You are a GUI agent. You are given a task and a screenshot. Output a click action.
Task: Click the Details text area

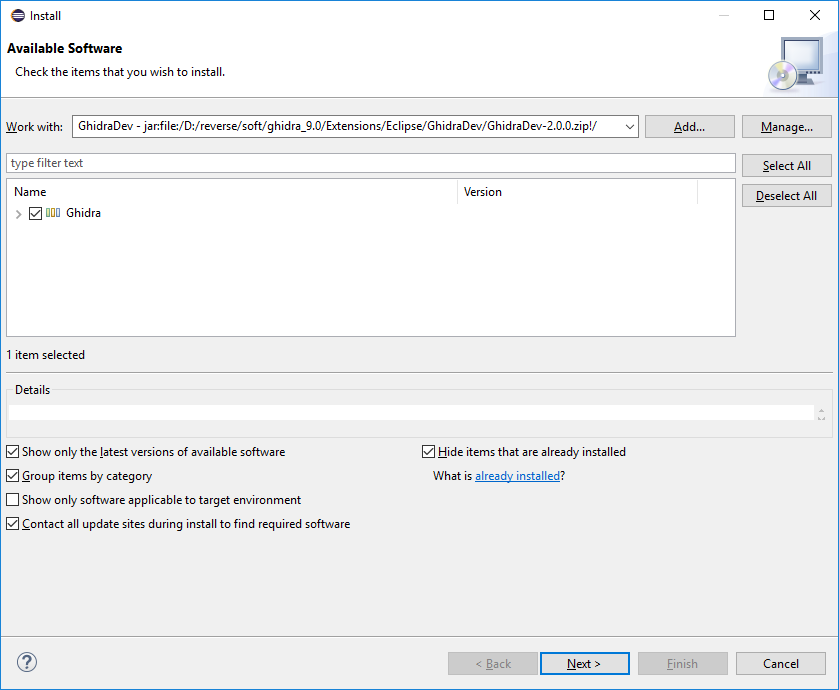click(411, 412)
